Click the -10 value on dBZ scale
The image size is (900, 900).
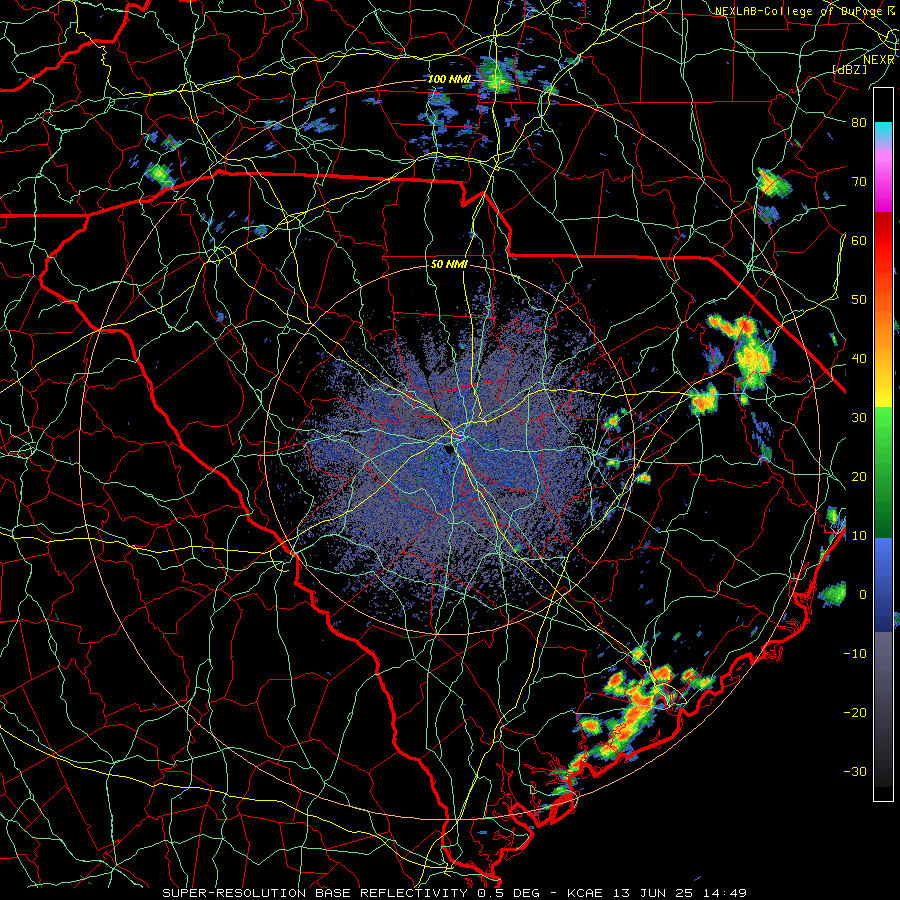point(855,654)
